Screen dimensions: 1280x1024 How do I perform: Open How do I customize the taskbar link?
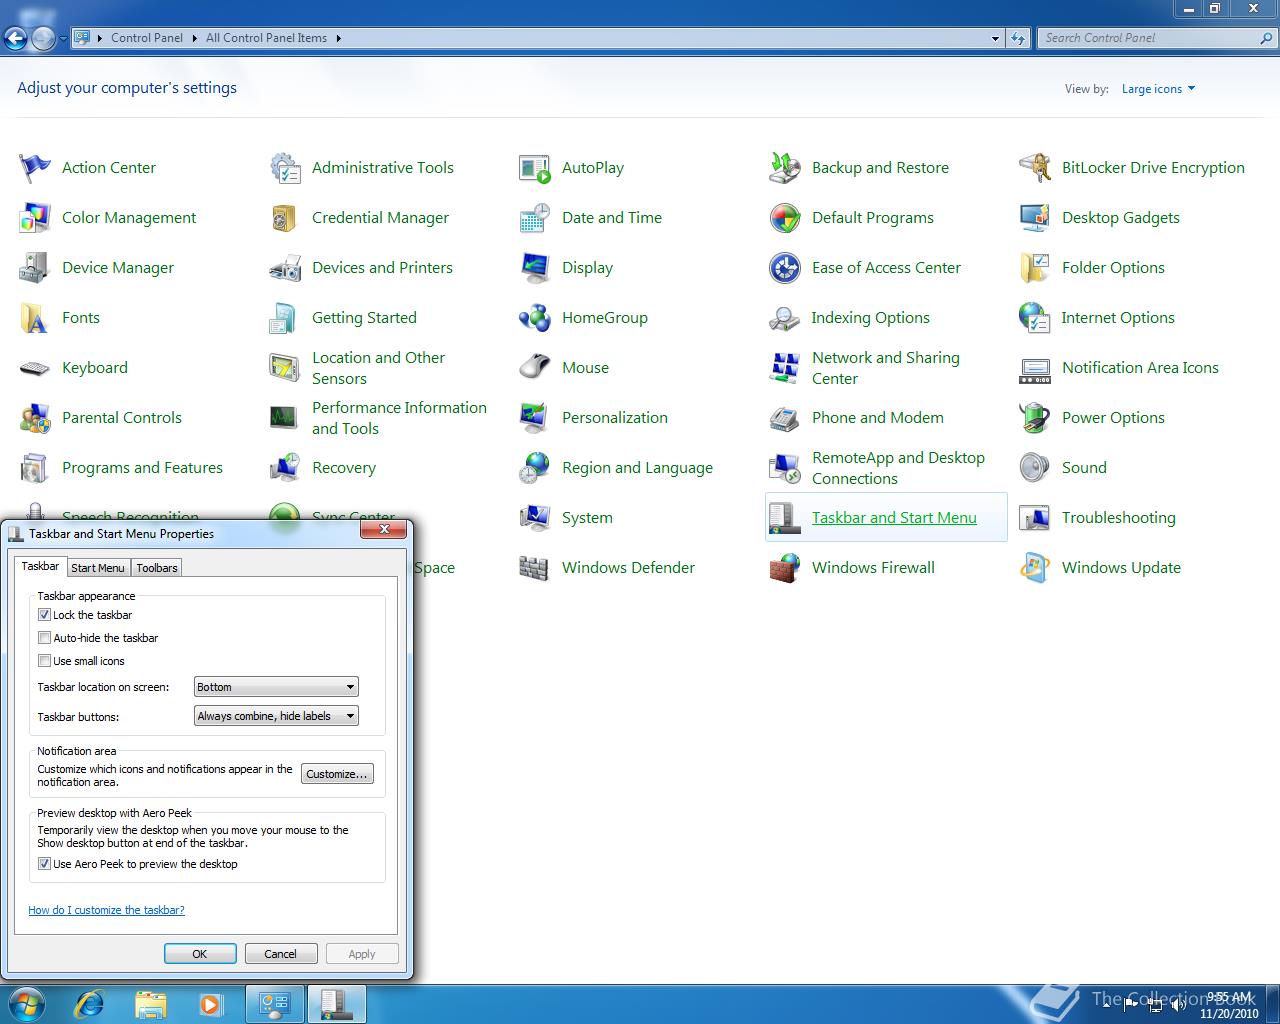click(106, 910)
